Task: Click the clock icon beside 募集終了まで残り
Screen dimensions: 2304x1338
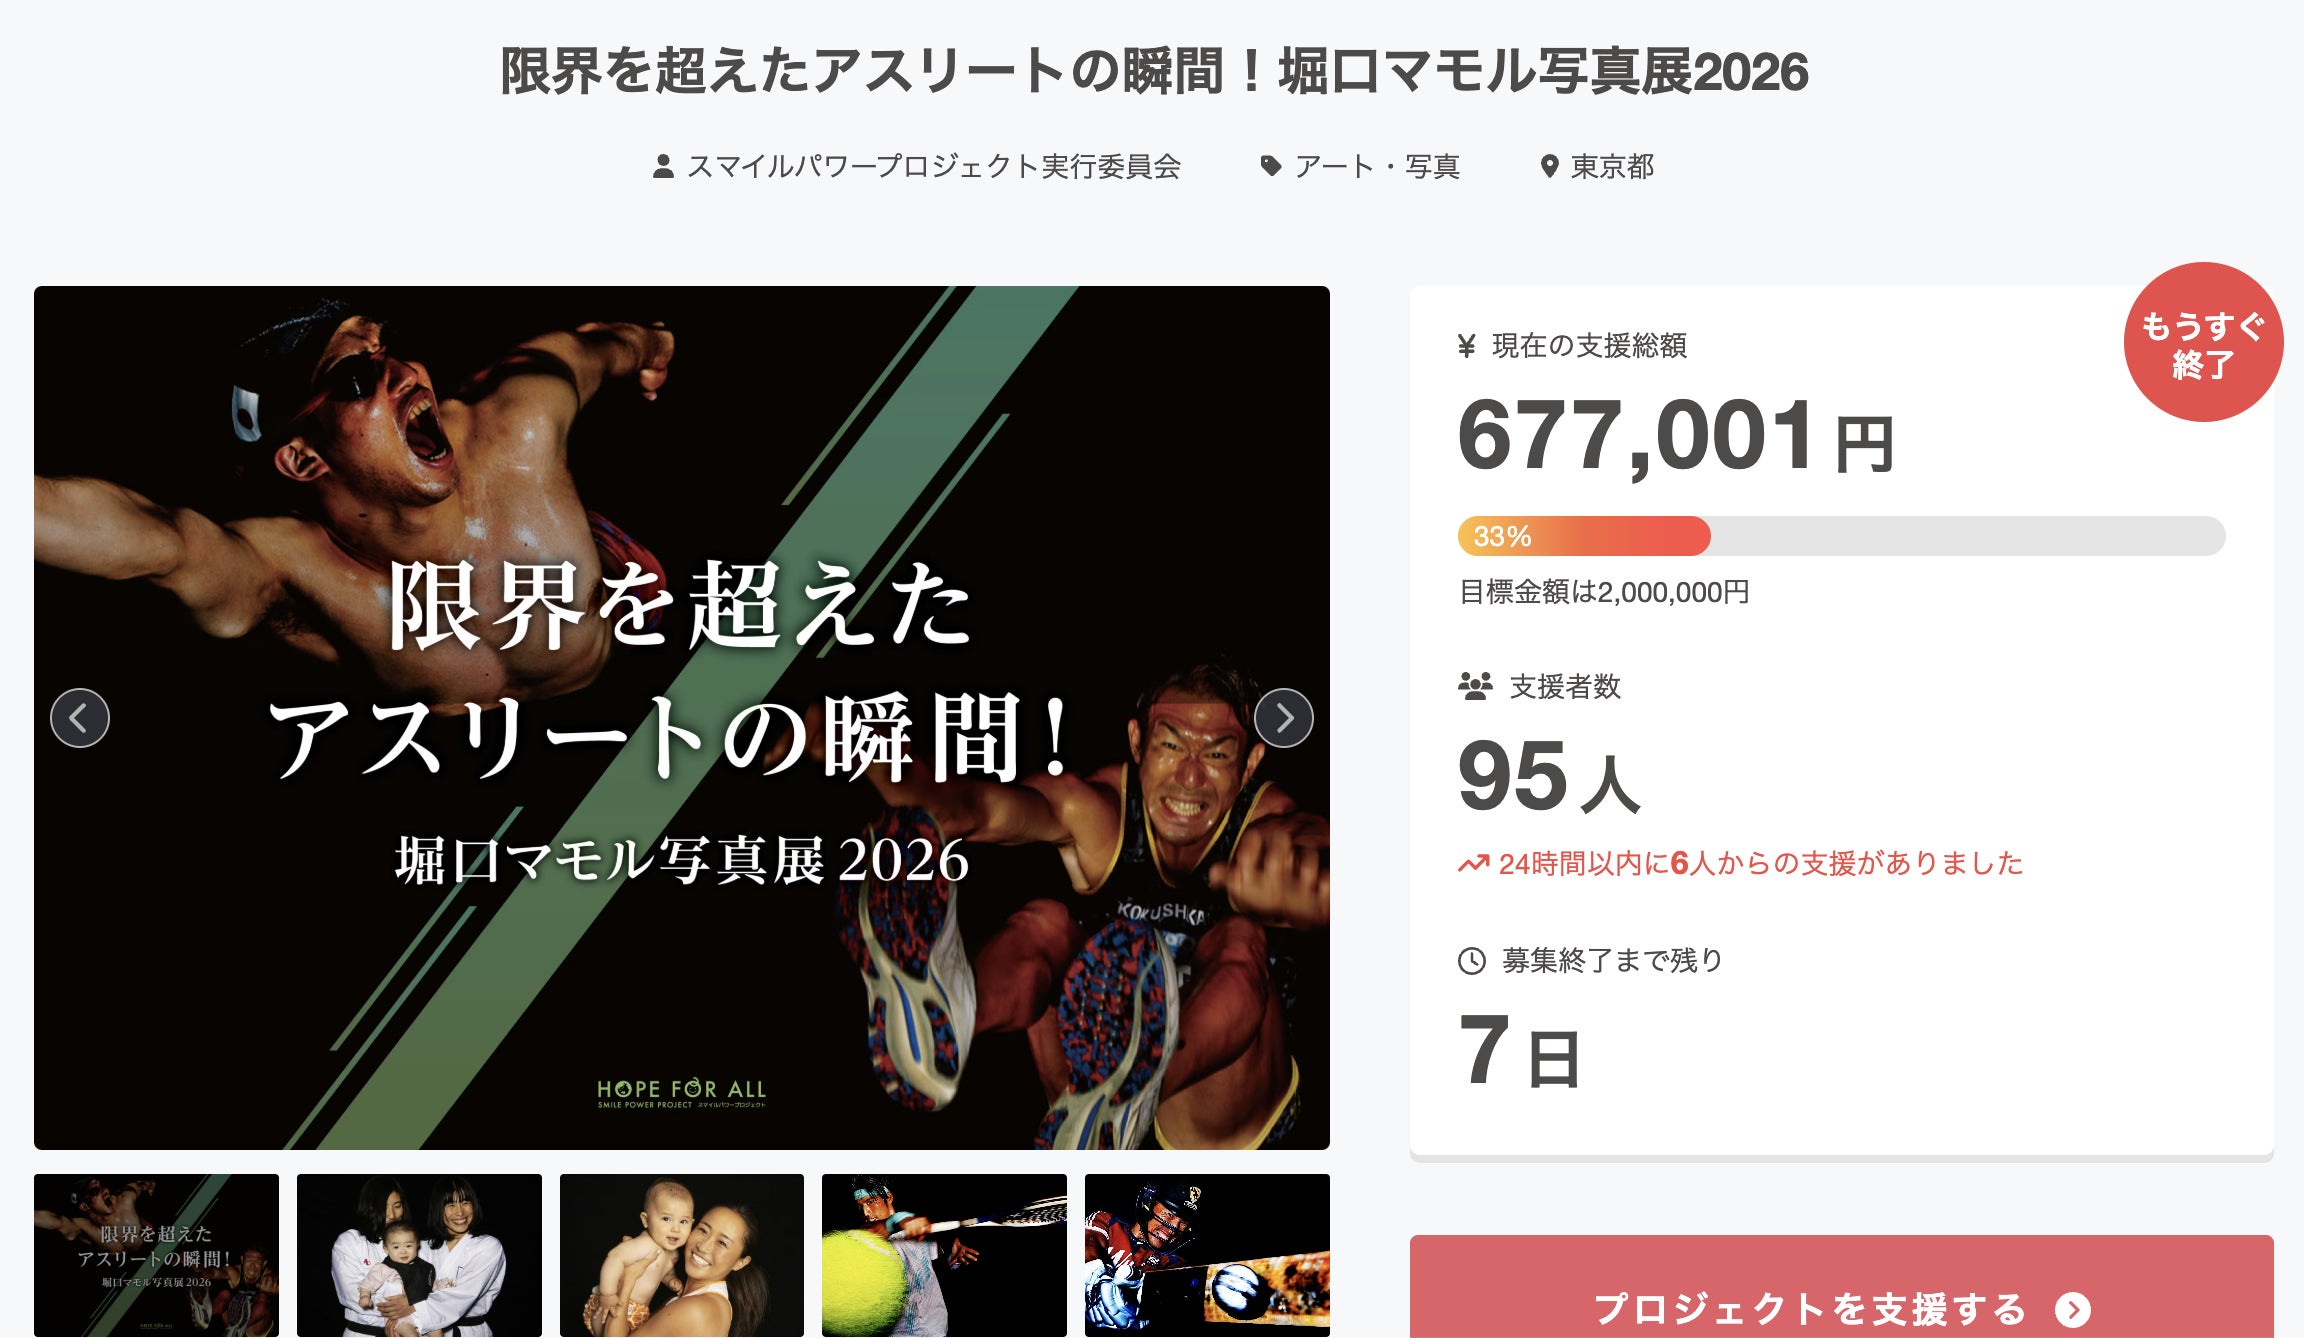Action: (1472, 961)
